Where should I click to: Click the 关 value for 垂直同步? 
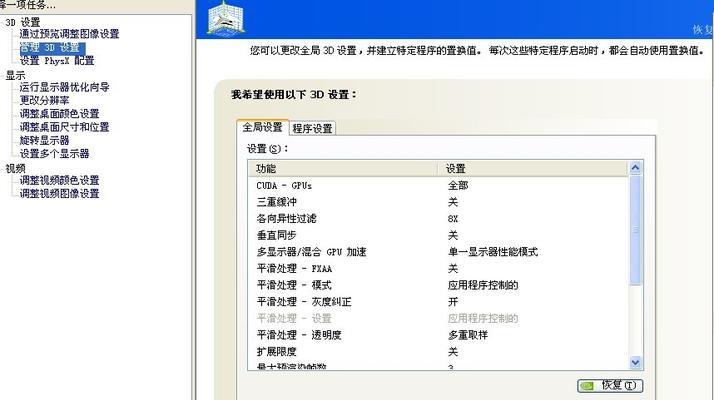pyautogui.click(x=453, y=236)
